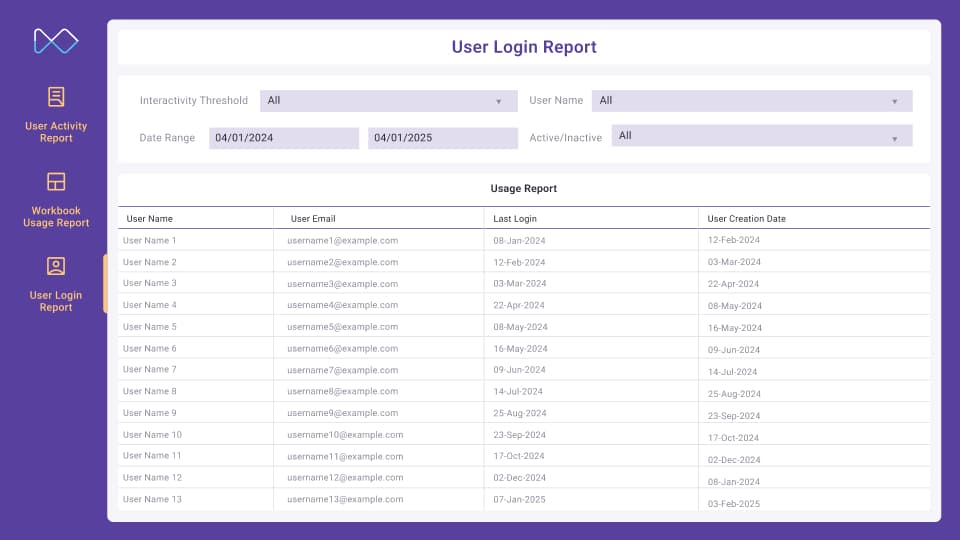
Task: Edit start date 04/01/2024 field
Action: (284, 138)
